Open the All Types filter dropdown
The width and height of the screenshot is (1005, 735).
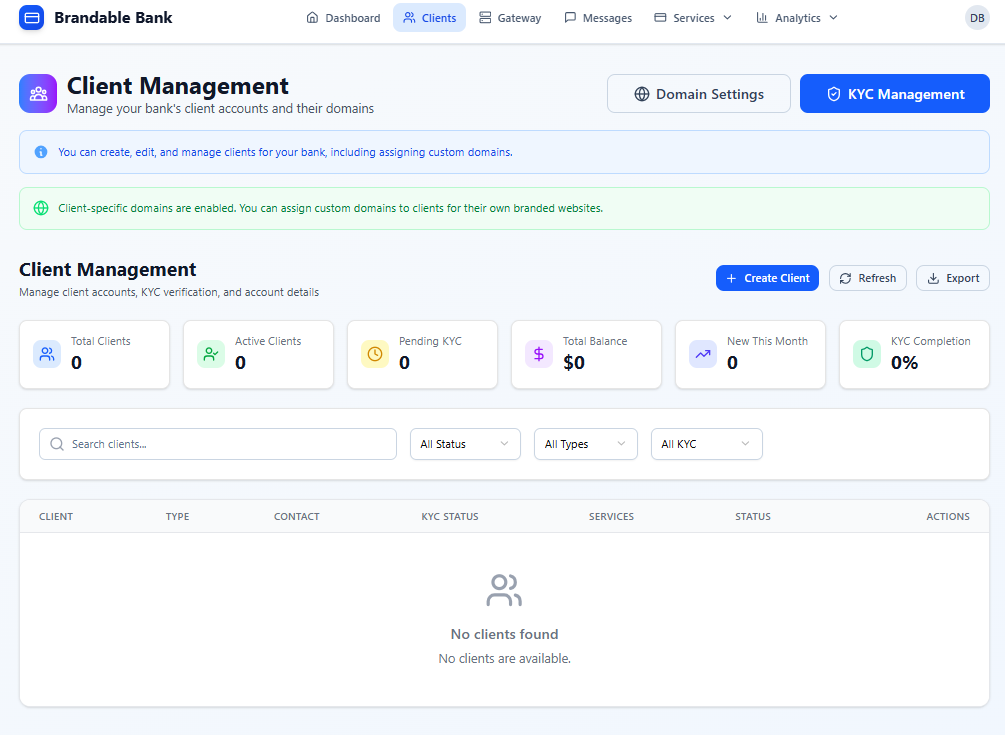585,444
